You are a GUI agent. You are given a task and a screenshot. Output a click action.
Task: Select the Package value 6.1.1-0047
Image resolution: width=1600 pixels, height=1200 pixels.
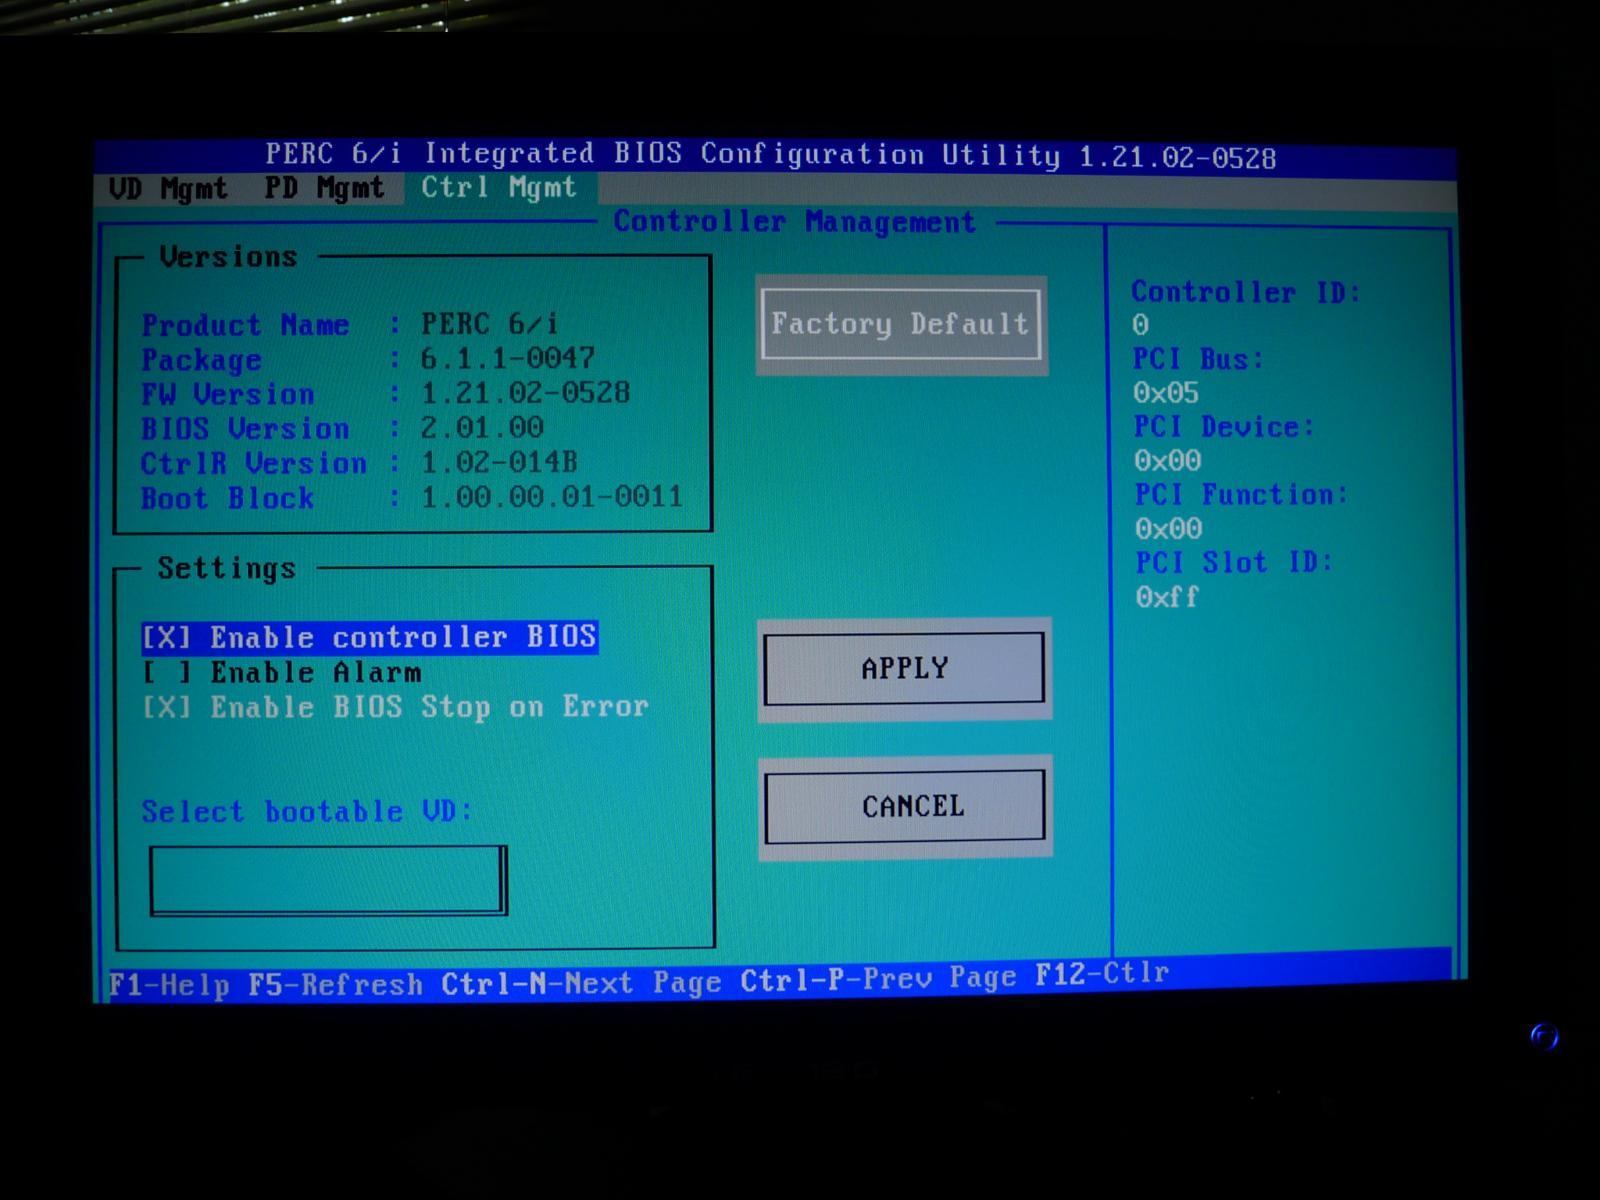pyautogui.click(x=508, y=358)
